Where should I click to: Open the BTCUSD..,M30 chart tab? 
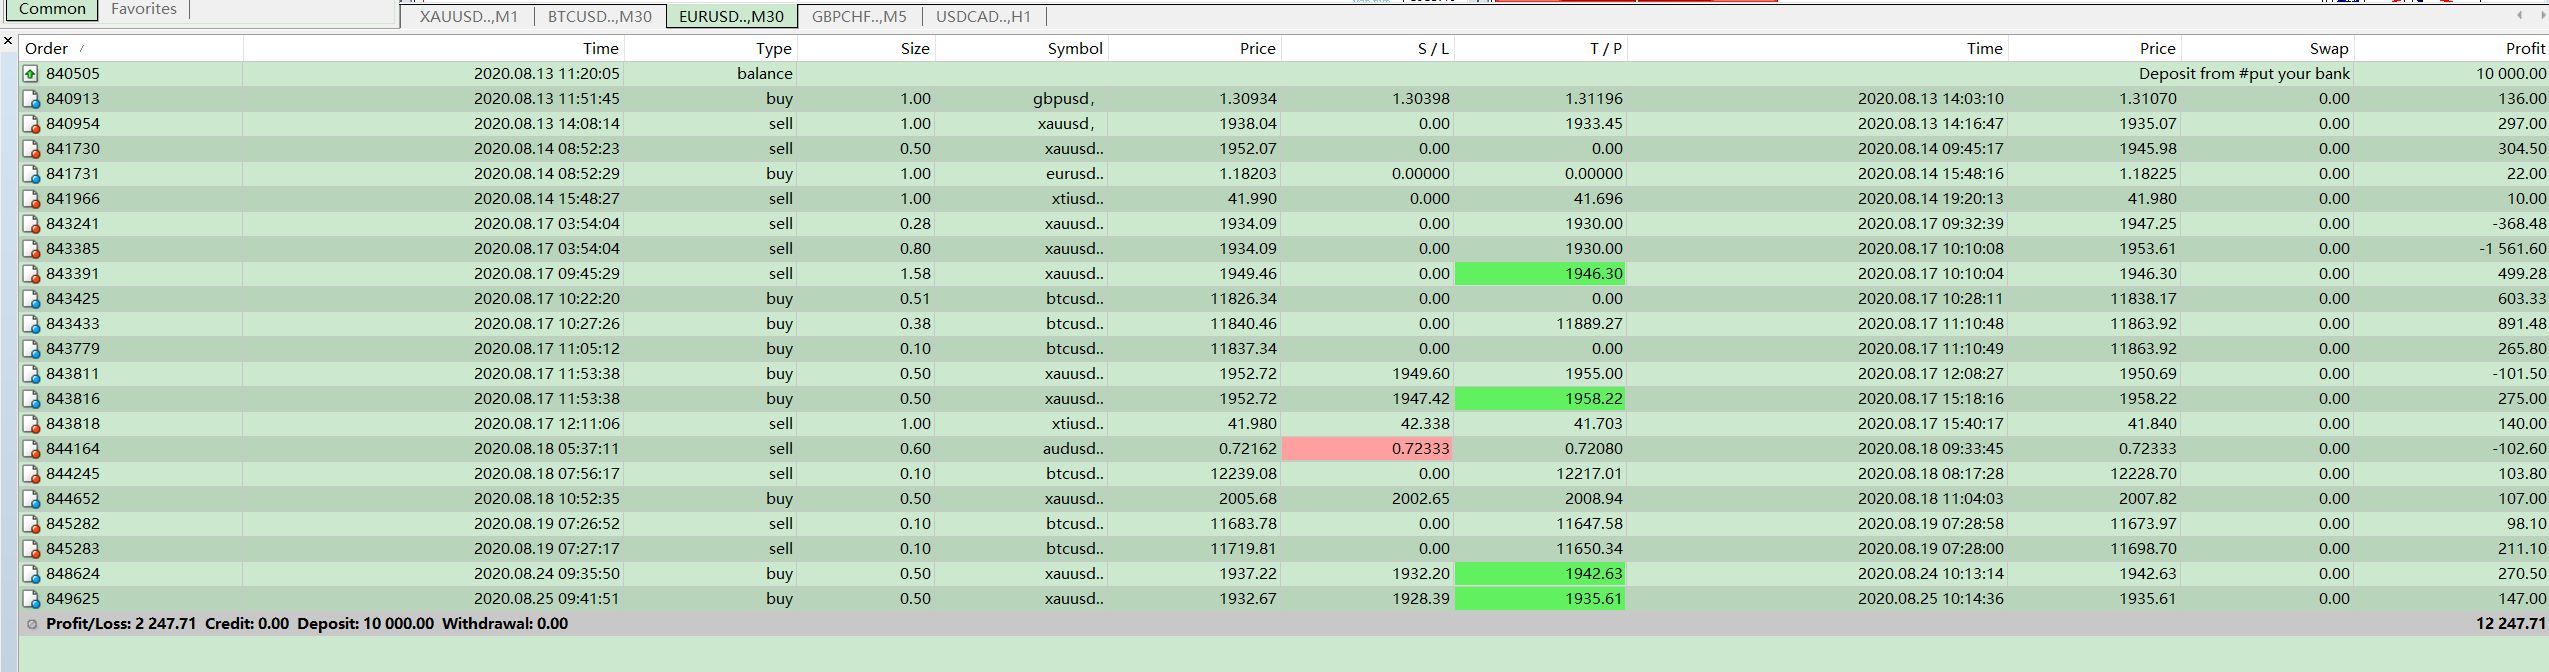click(599, 16)
